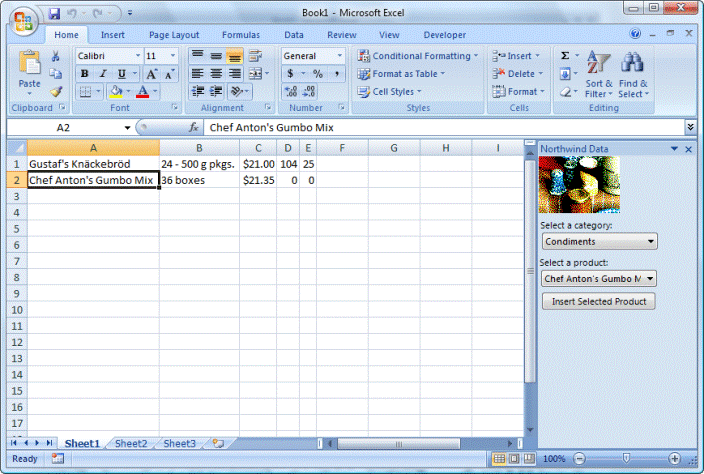
Task: Align text to middle
Action: [216, 56]
